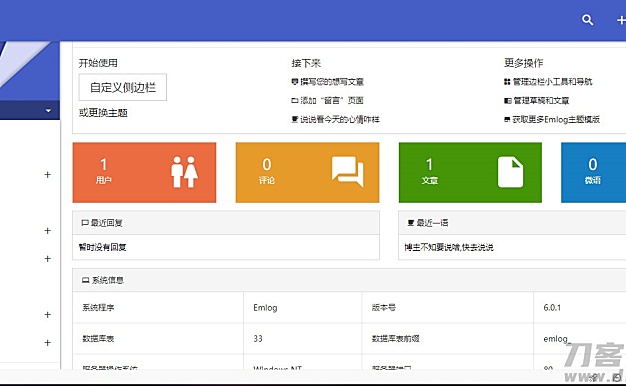This screenshot has width=626, height=386.
Task: Open the 或更换主题 link
Action: click(103, 113)
